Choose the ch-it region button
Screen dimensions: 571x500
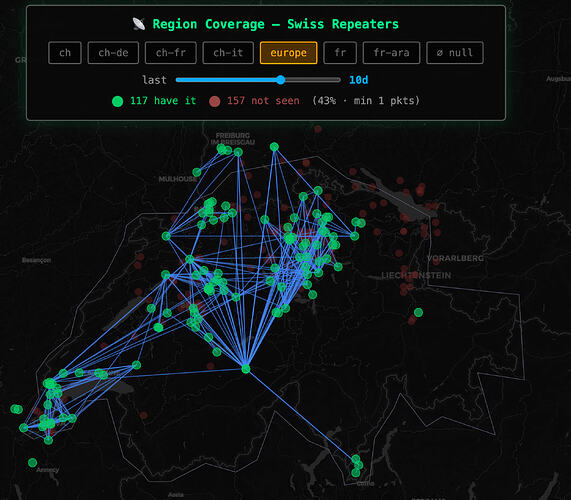coord(228,53)
